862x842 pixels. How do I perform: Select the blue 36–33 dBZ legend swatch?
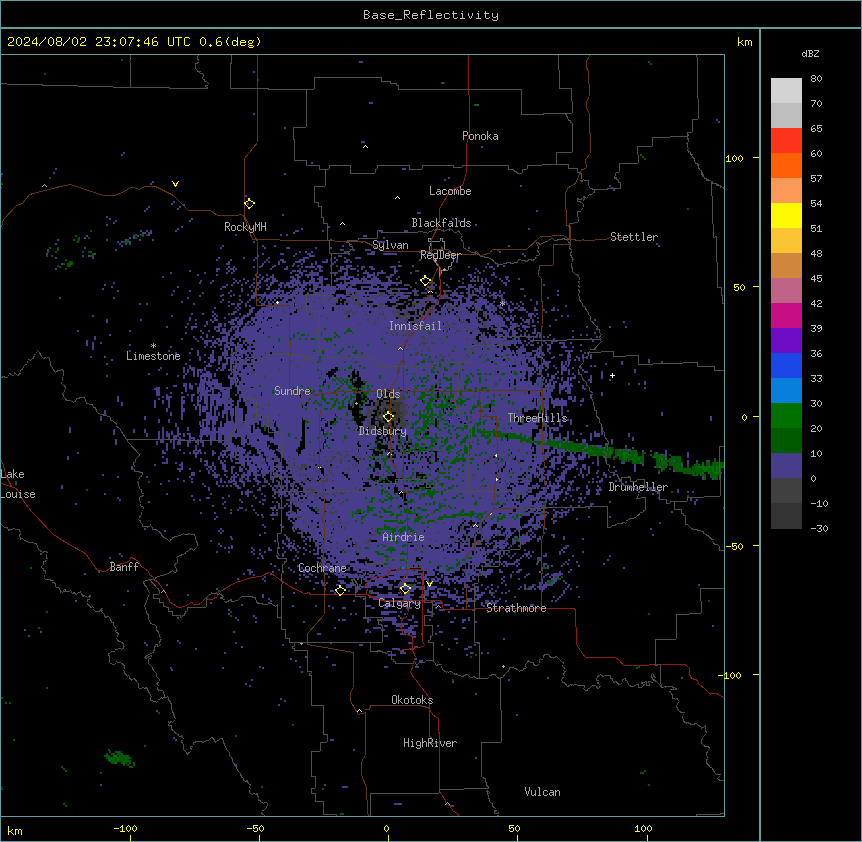(786, 365)
